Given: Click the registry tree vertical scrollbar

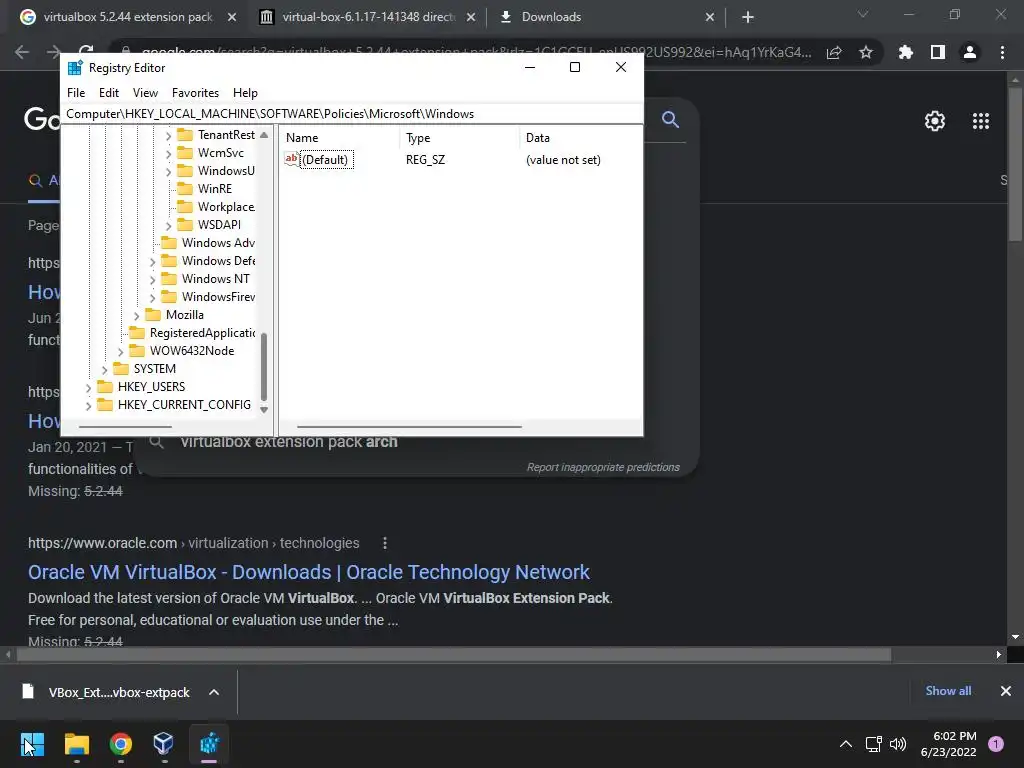Looking at the screenshot, I should coord(264,366).
